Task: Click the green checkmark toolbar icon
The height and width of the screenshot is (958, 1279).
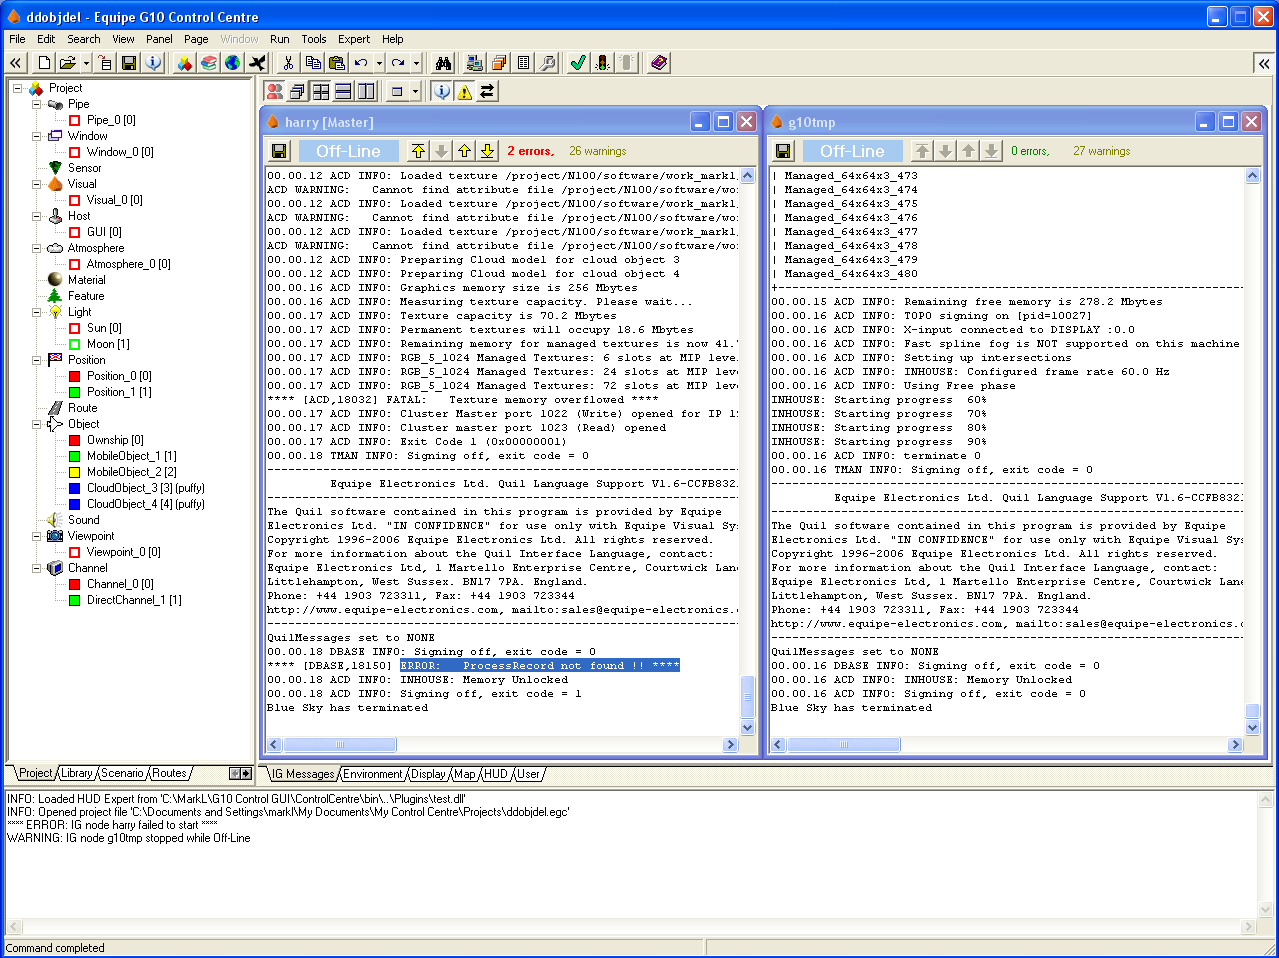Action: pos(578,63)
